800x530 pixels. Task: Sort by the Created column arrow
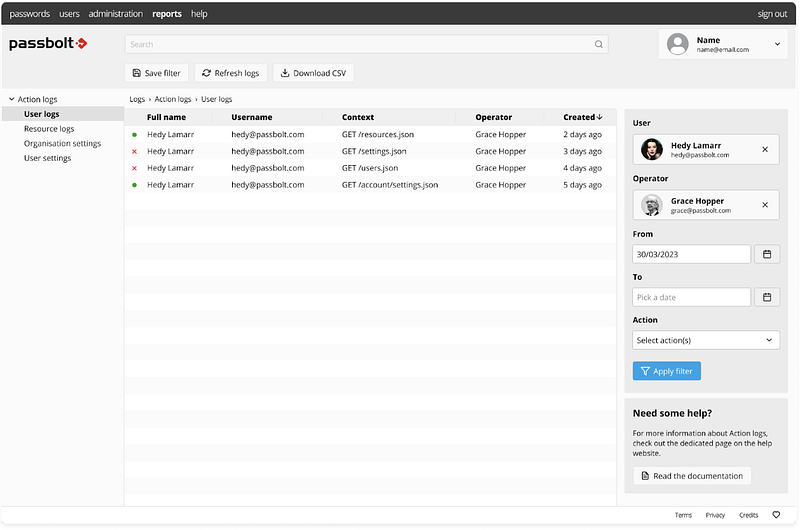pyautogui.click(x=599, y=117)
